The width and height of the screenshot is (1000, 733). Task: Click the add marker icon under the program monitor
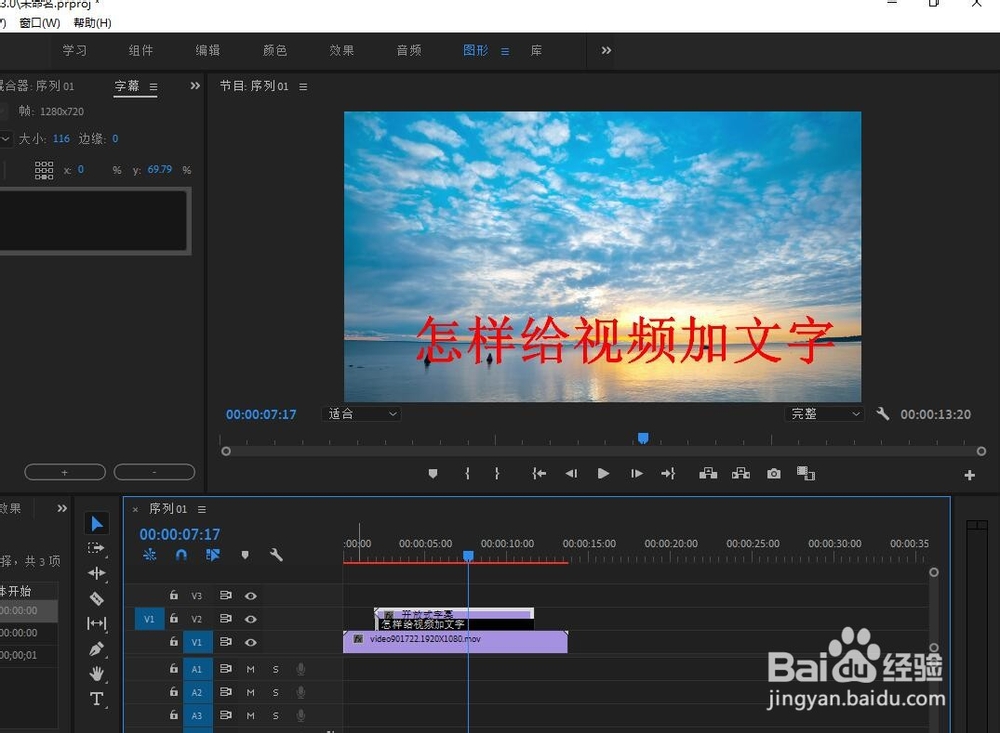pyautogui.click(x=433, y=473)
